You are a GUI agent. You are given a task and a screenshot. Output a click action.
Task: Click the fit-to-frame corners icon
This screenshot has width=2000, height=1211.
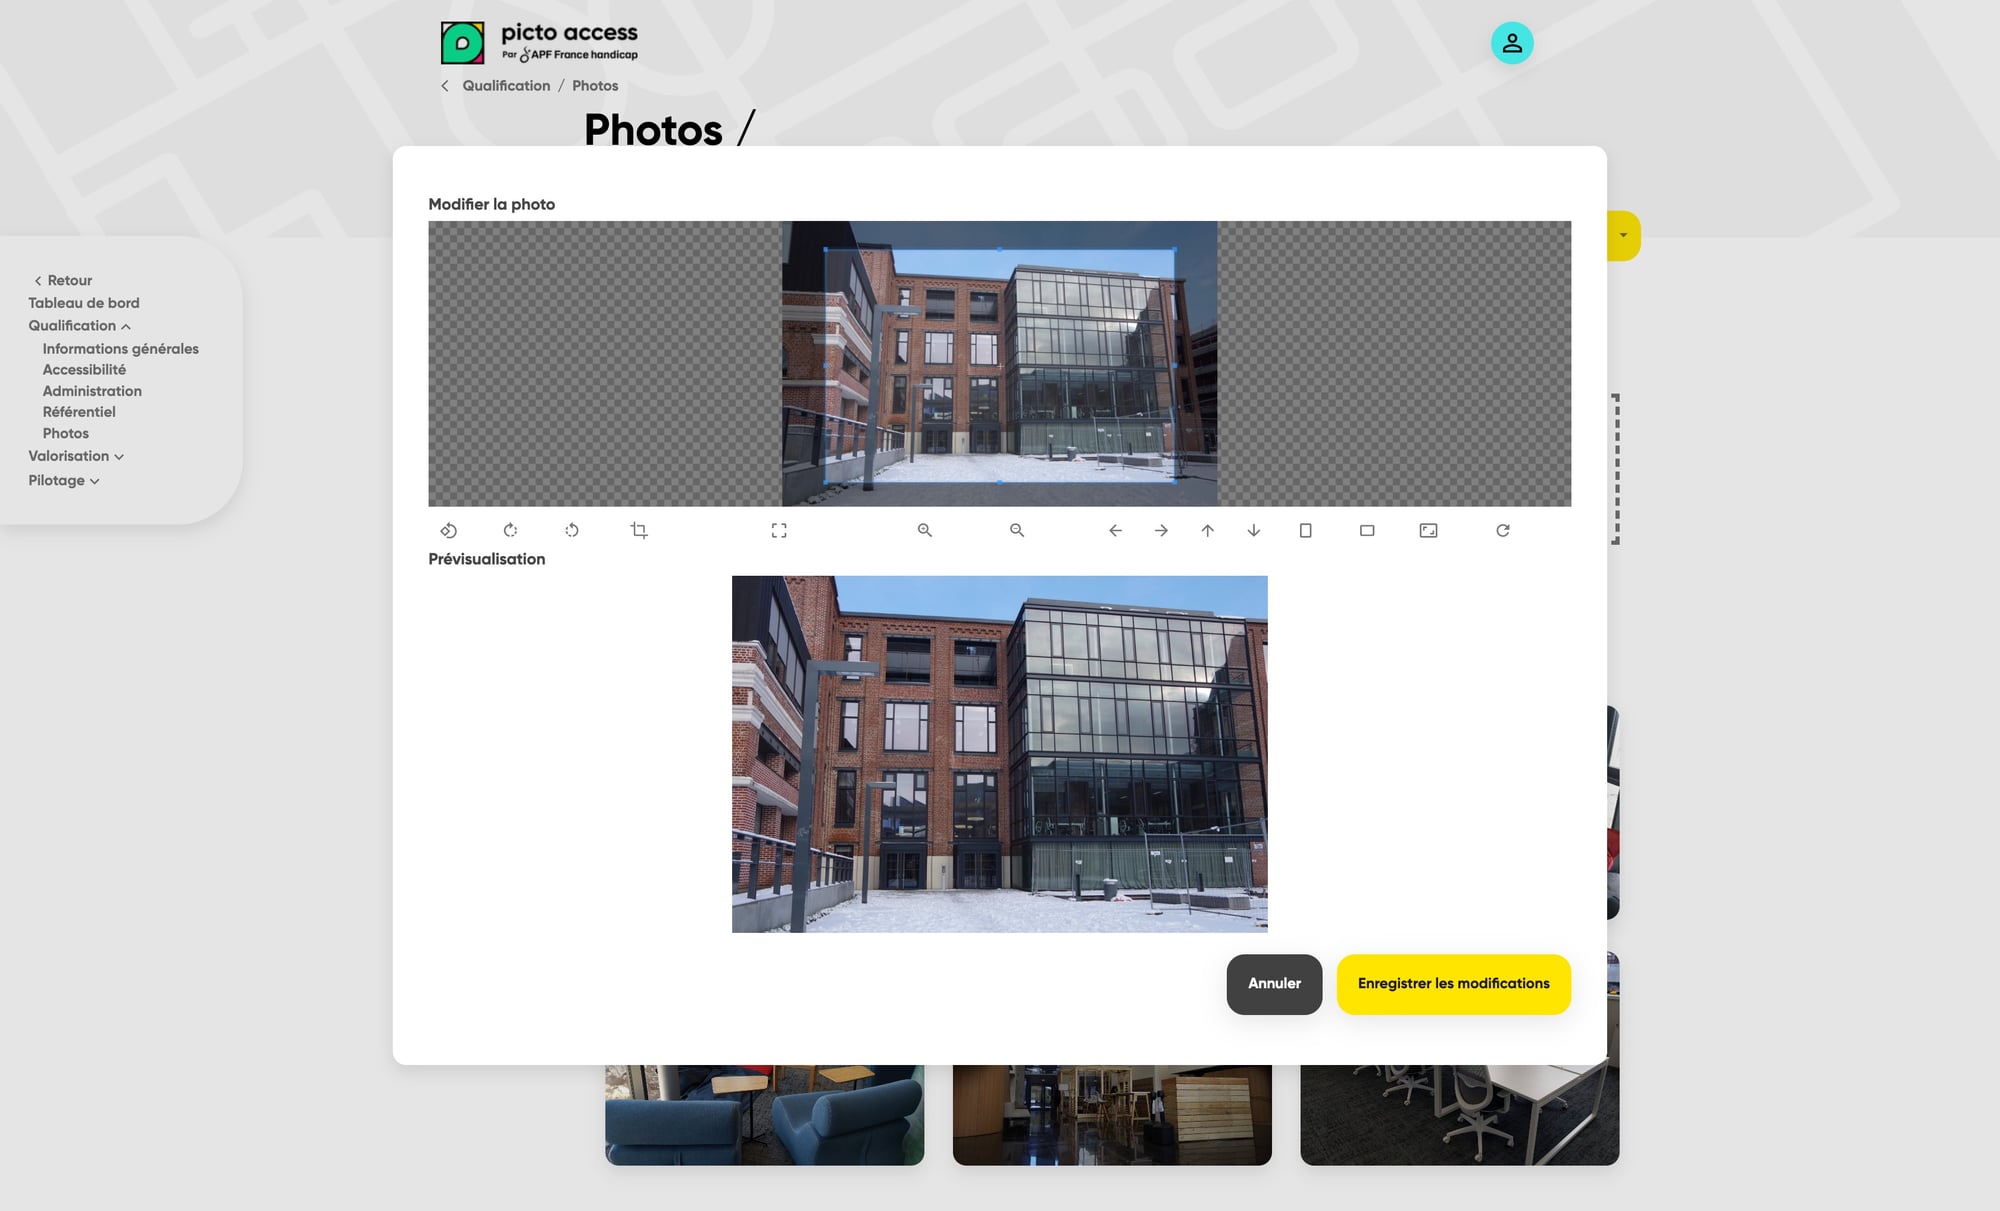point(779,530)
